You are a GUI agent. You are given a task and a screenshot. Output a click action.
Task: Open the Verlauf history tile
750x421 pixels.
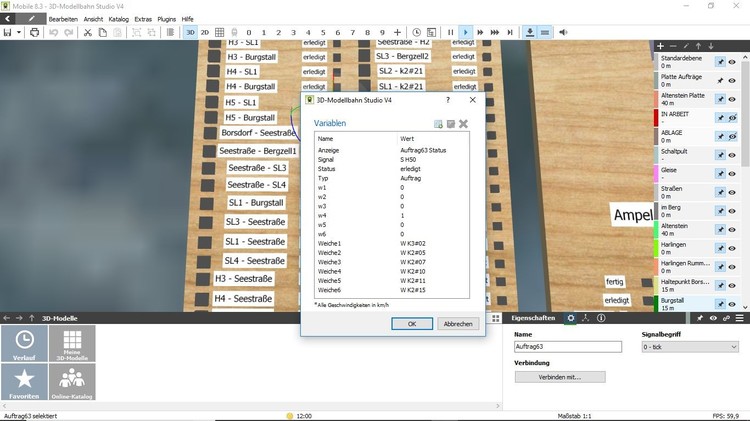pos(24,343)
